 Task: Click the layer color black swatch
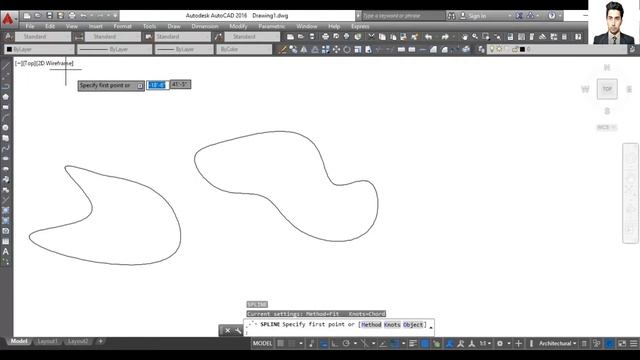pyautogui.click(x=522, y=49)
